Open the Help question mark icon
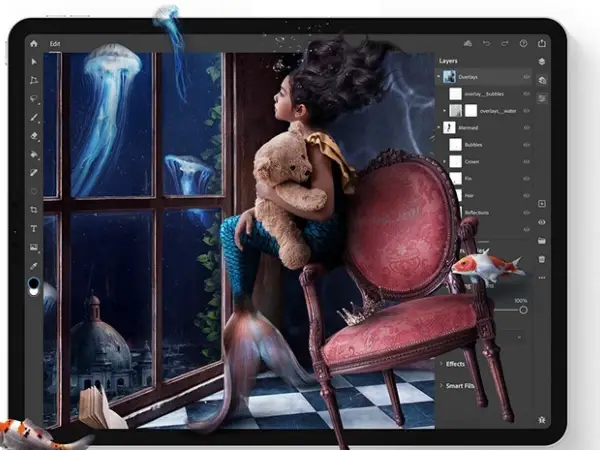Image resolution: width=600 pixels, height=450 pixels. 523,43
